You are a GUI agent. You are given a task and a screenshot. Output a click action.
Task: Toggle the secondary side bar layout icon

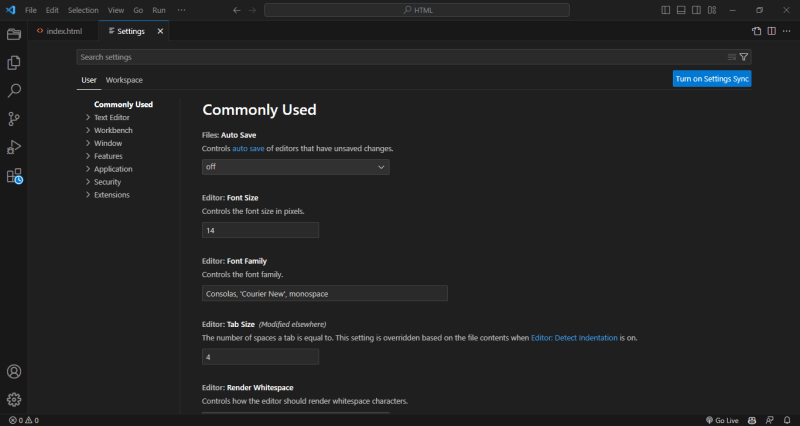[696, 10]
